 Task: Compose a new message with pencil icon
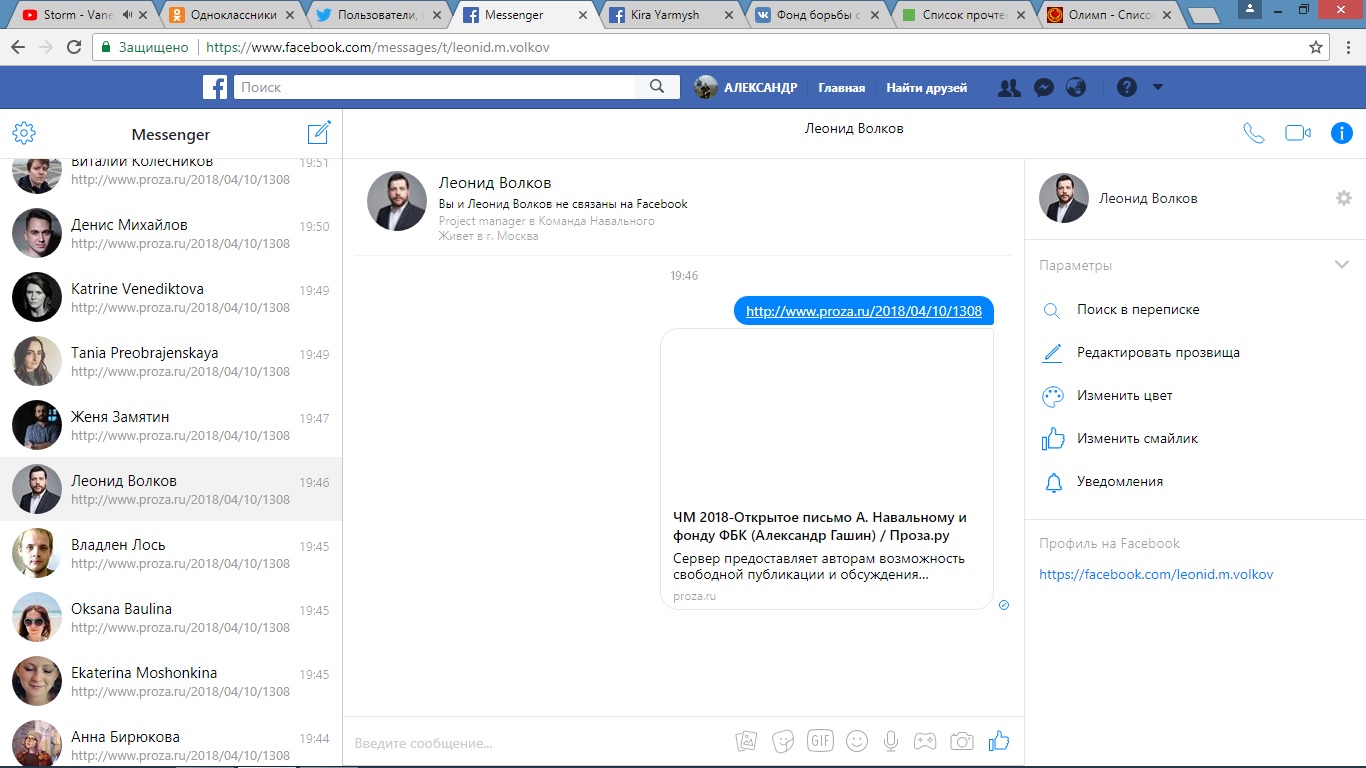coord(319,133)
